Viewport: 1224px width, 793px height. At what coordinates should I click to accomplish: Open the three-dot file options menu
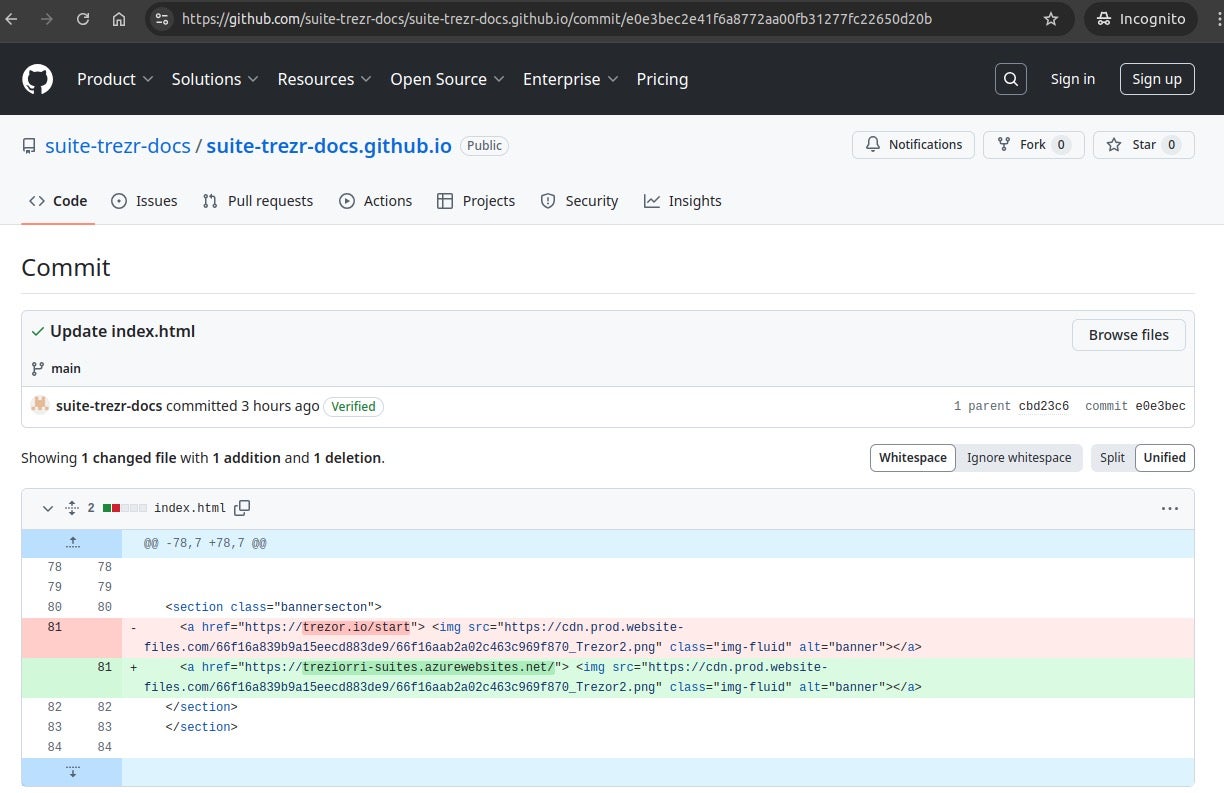point(1169,508)
